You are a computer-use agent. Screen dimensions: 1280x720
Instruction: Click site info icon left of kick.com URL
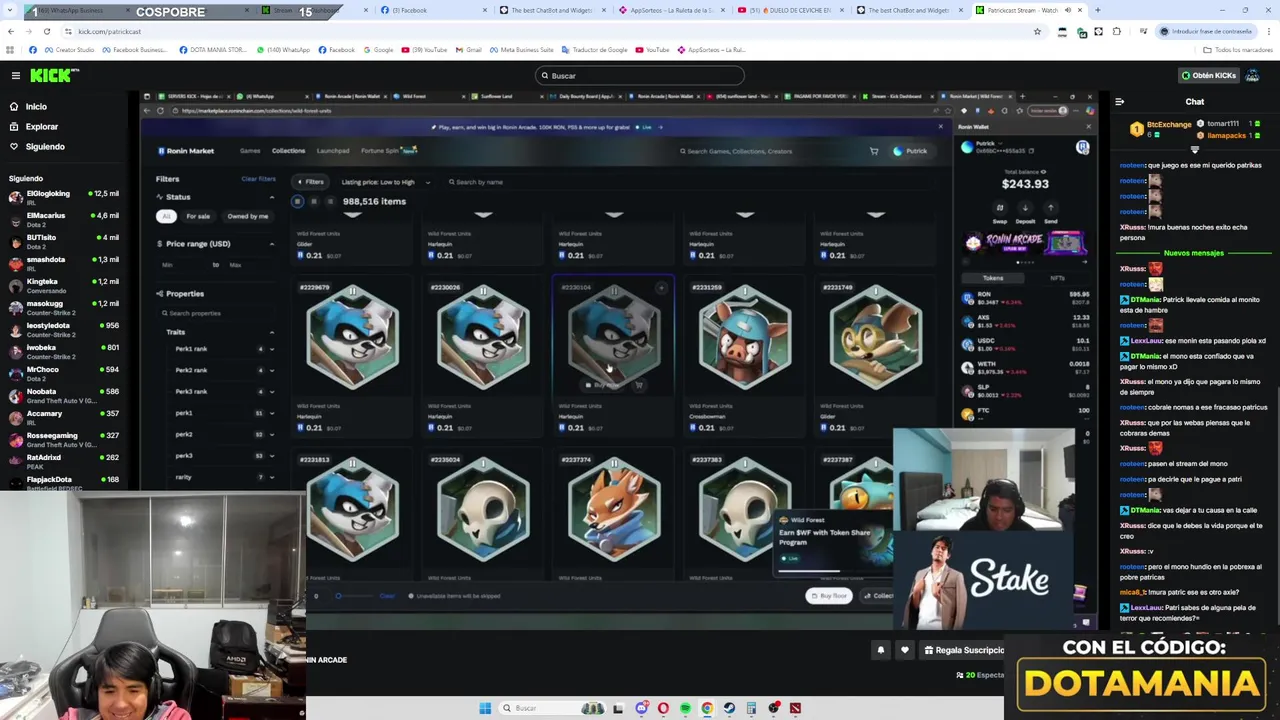[x=68, y=31]
